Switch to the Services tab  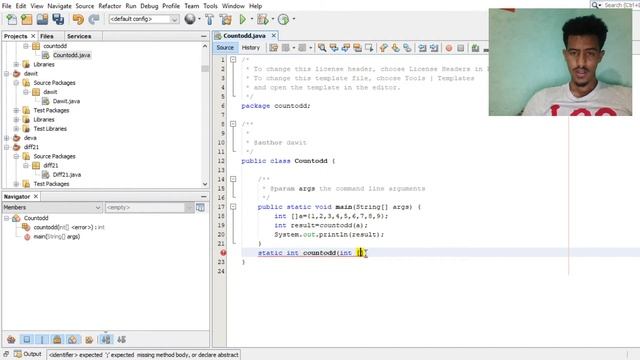tap(79, 36)
